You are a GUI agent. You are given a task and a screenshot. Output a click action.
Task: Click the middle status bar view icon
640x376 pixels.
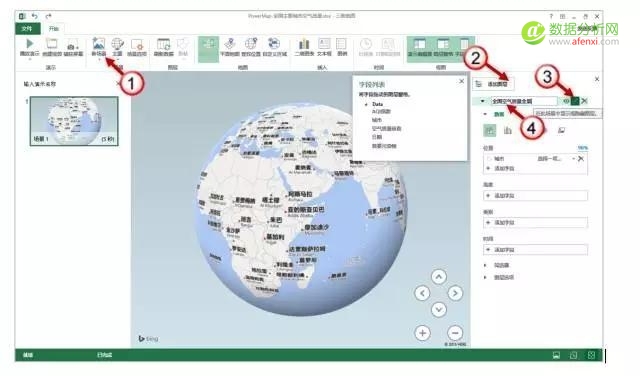[573, 355]
